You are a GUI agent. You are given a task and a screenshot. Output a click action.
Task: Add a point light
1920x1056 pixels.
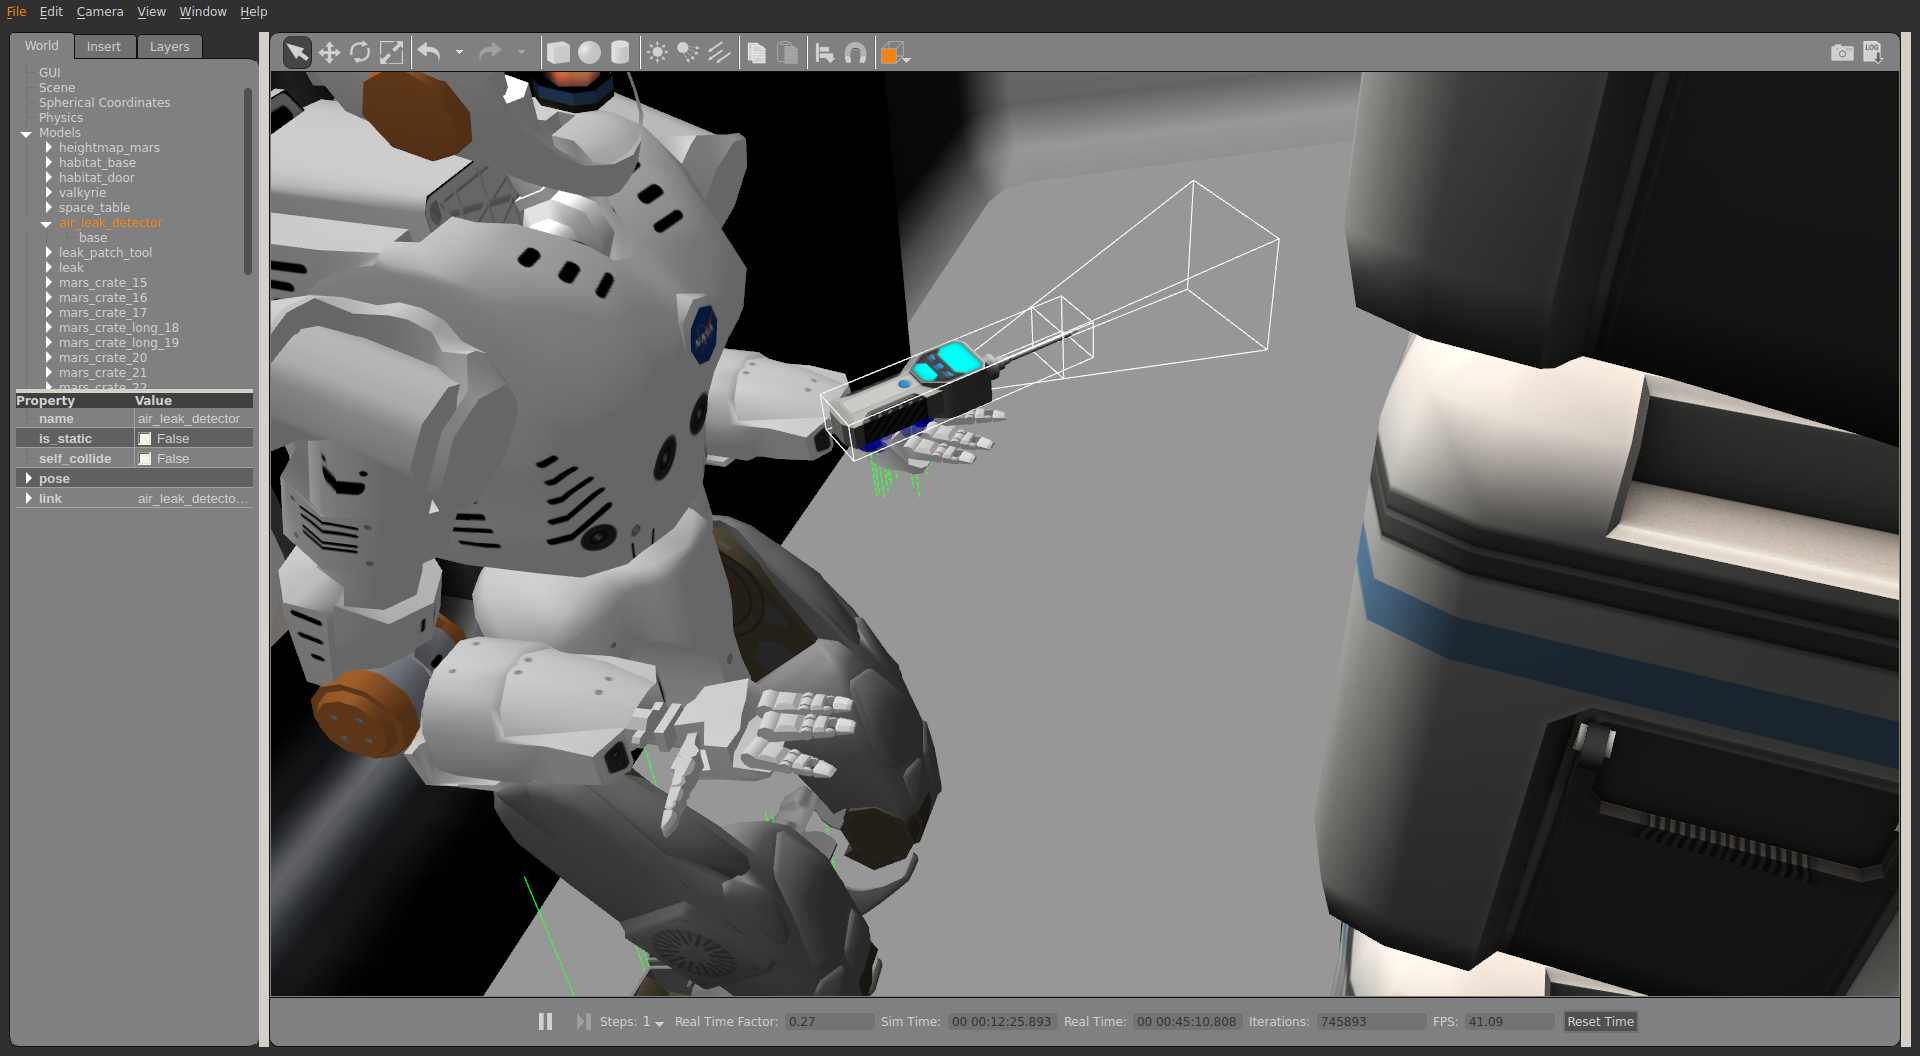click(x=657, y=53)
